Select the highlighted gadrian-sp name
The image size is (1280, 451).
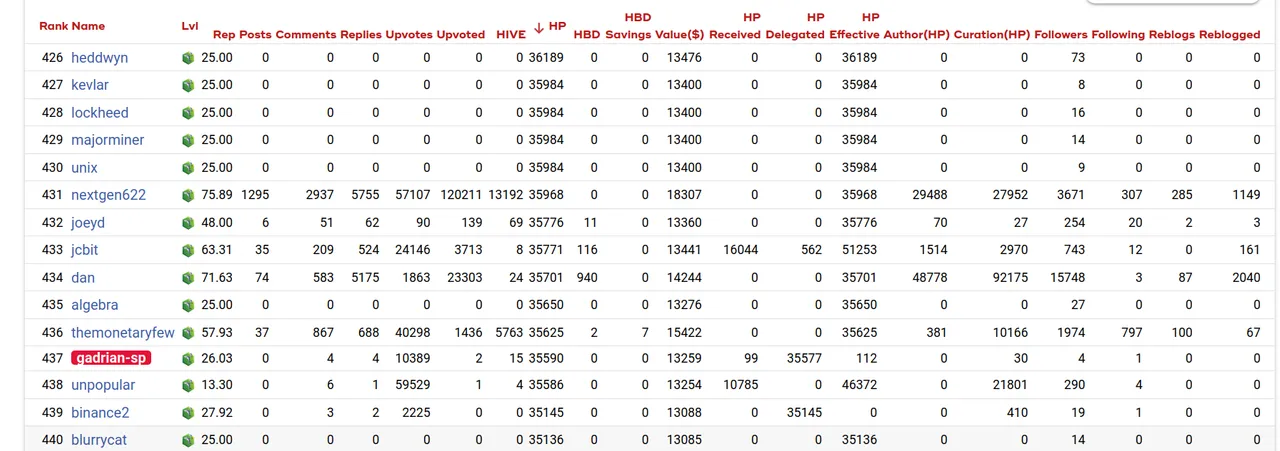click(x=111, y=358)
